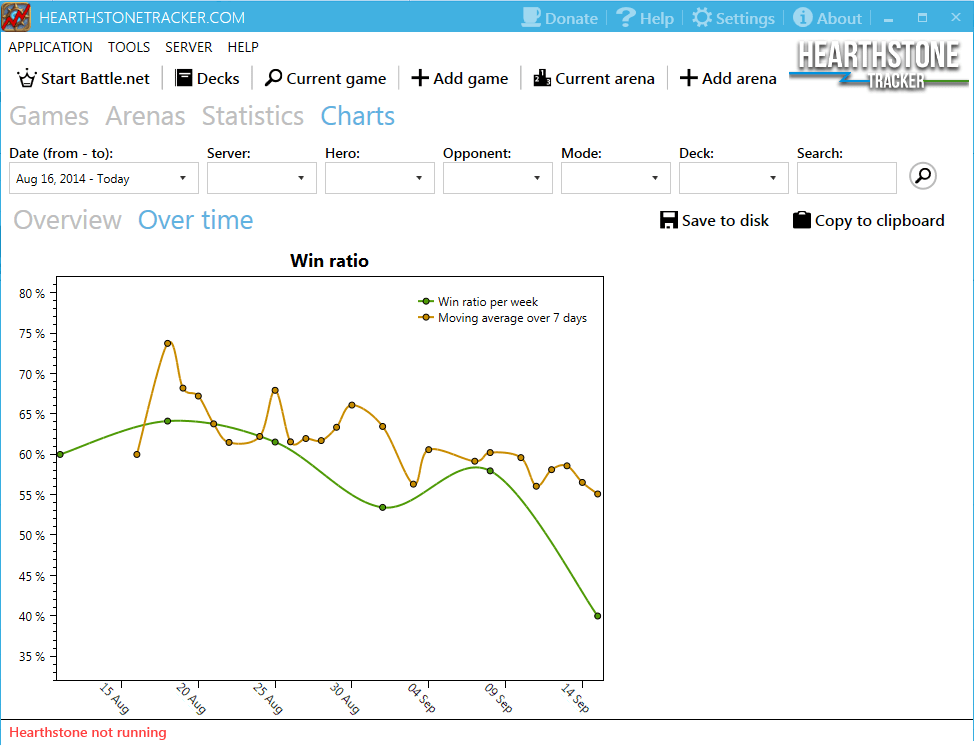Switch to the Statistics tab
974x746 pixels.
click(252, 116)
